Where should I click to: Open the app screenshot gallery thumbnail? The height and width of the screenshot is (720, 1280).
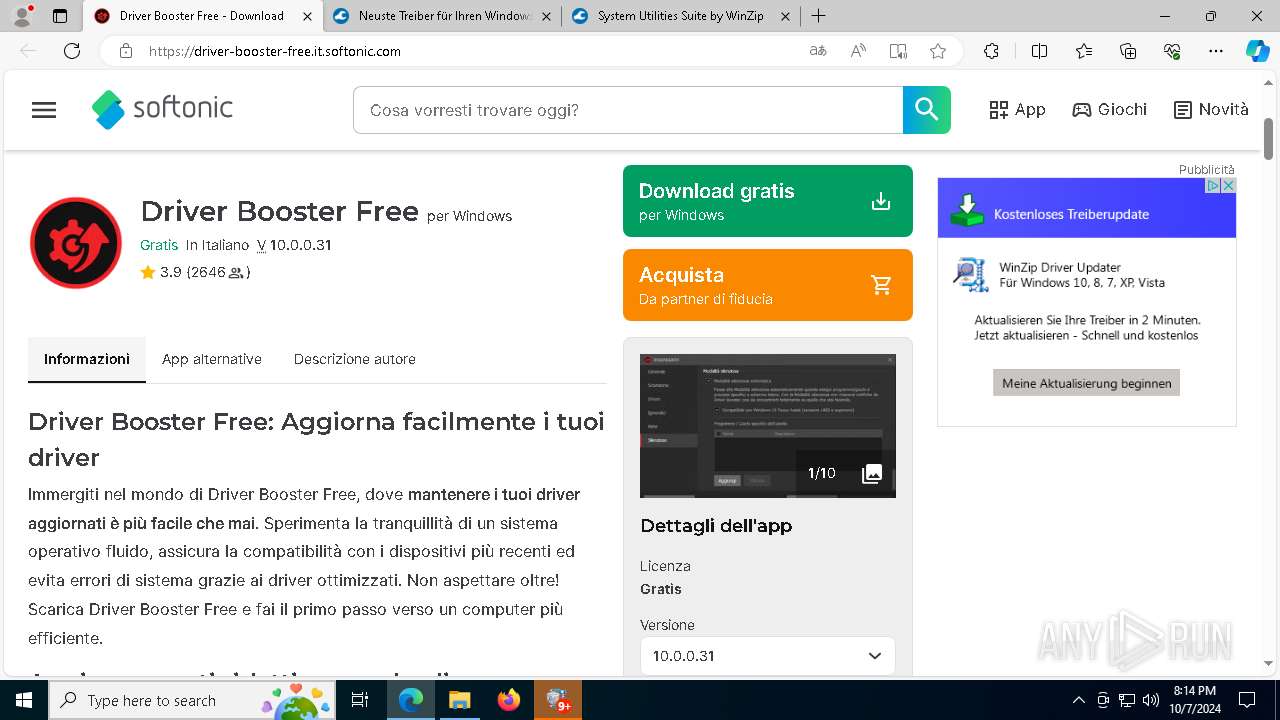click(x=768, y=425)
